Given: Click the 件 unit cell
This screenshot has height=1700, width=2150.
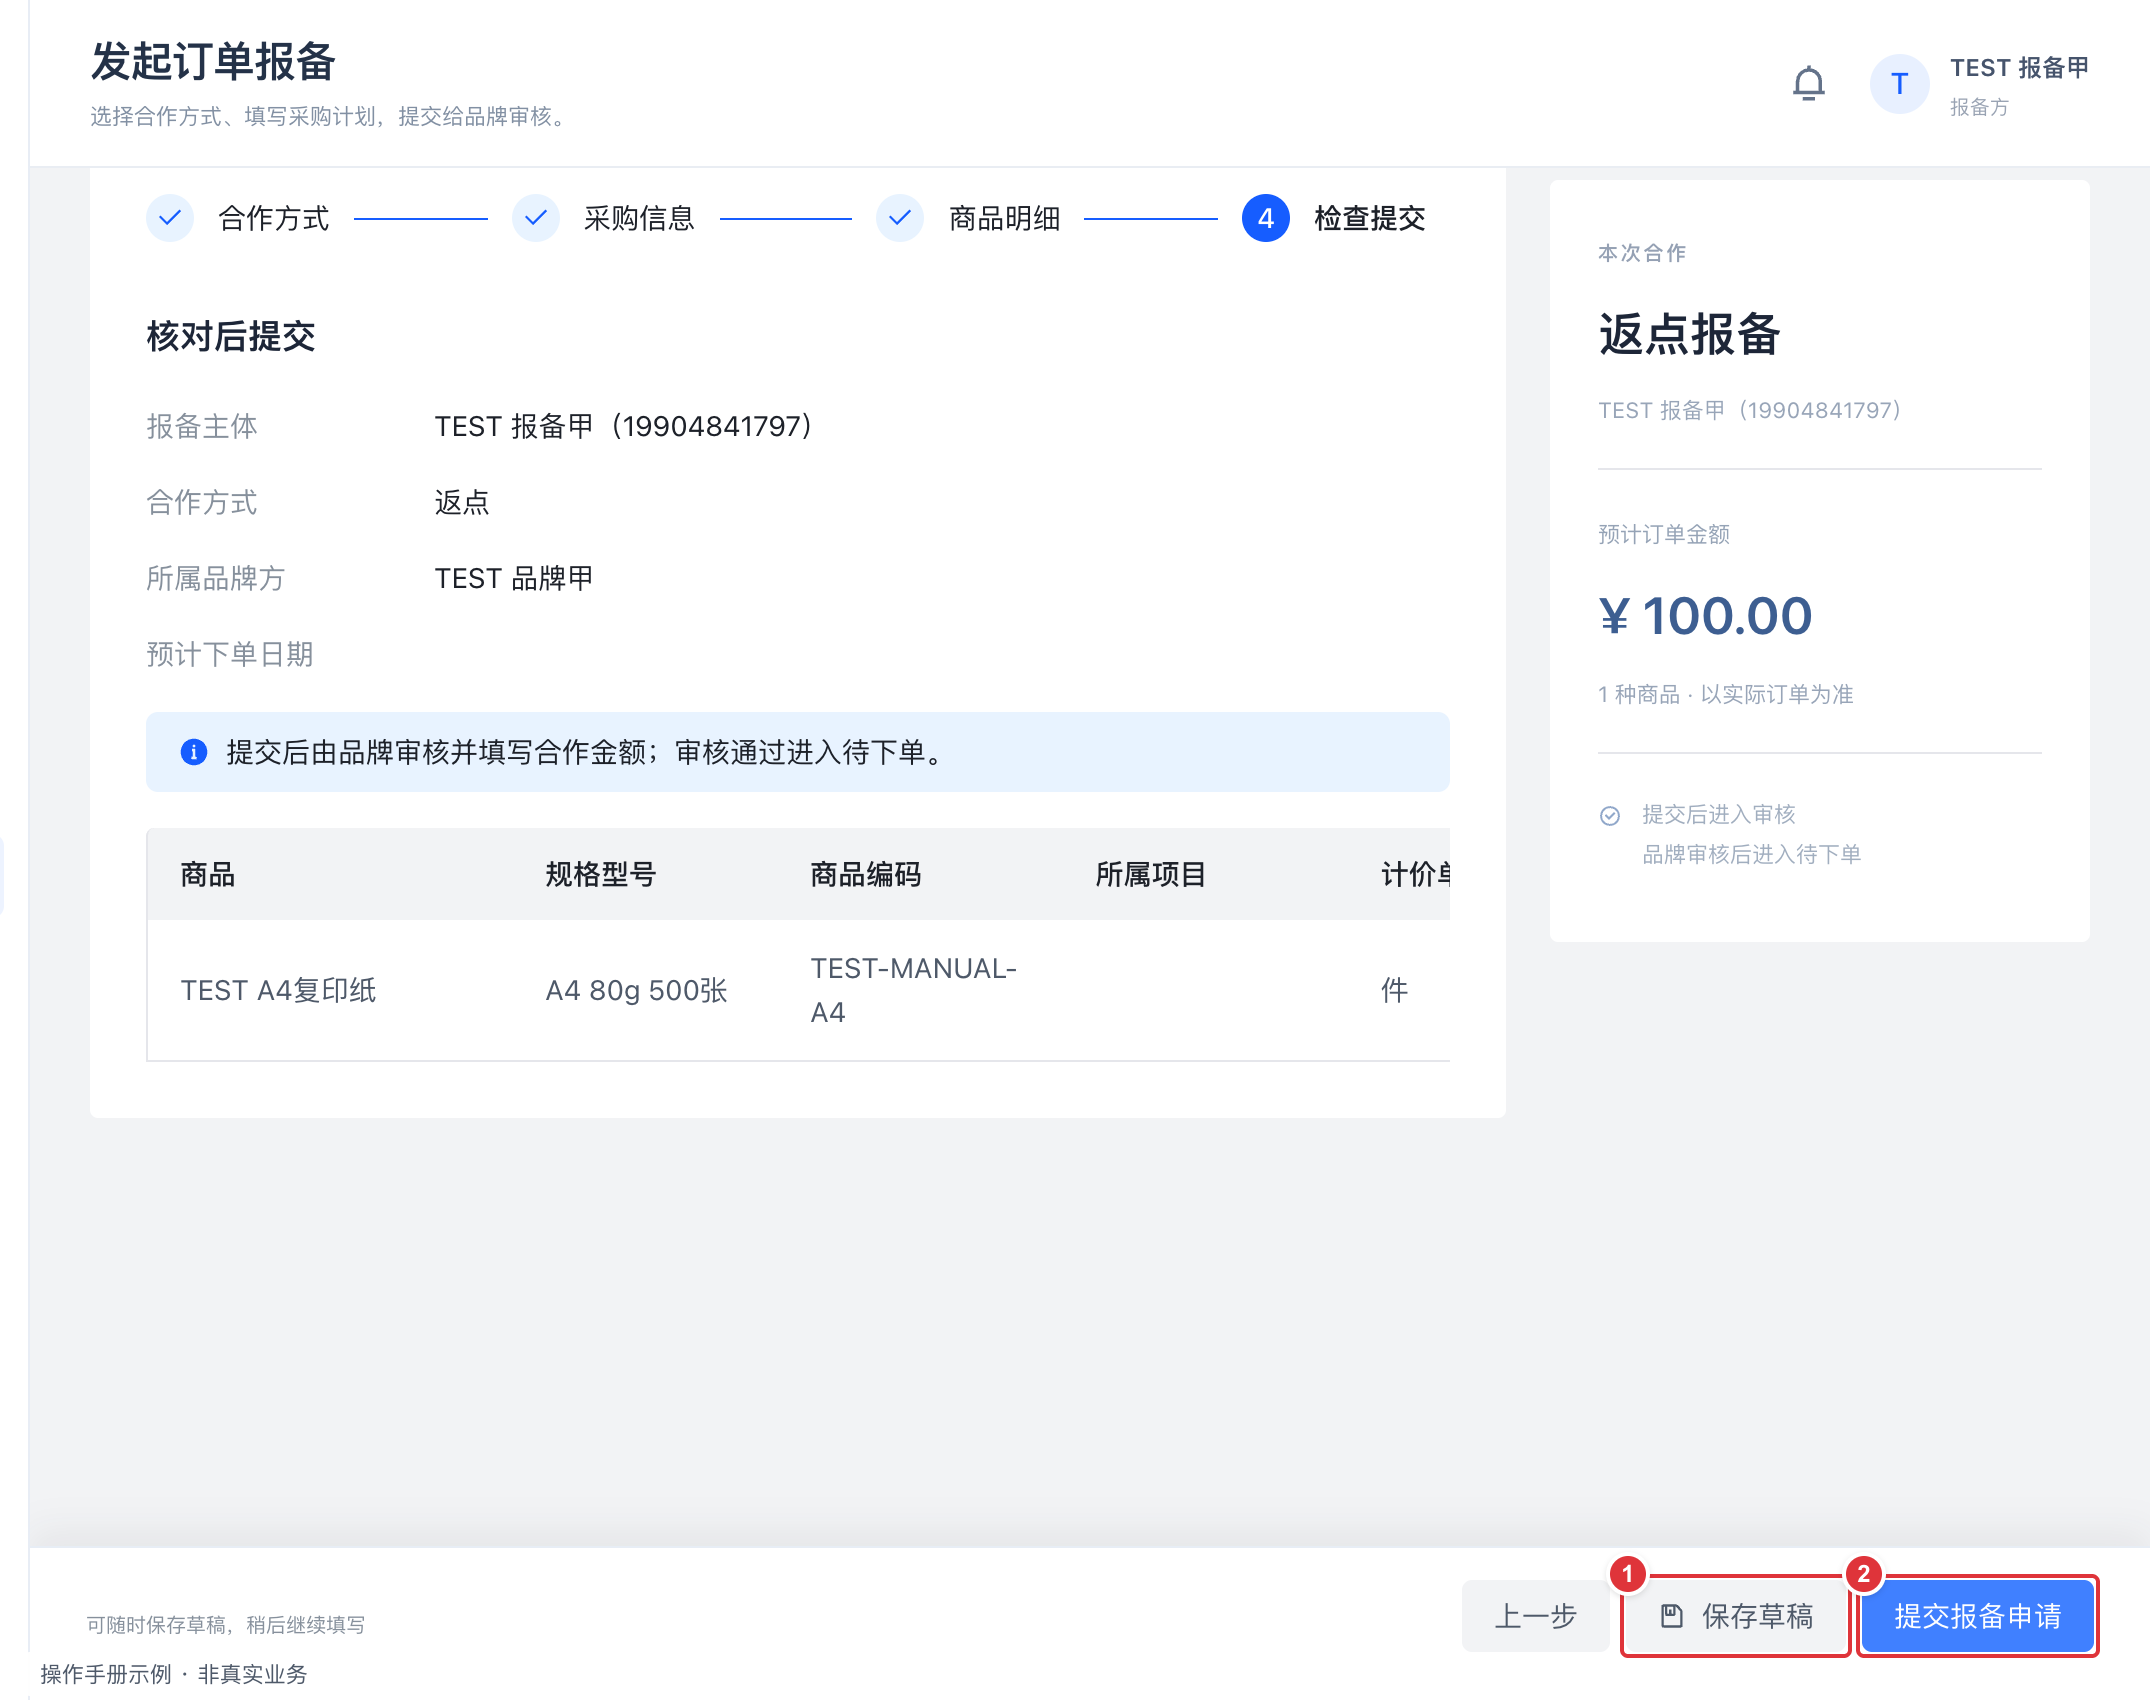Looking at the screenshot, I should 1395,991.
